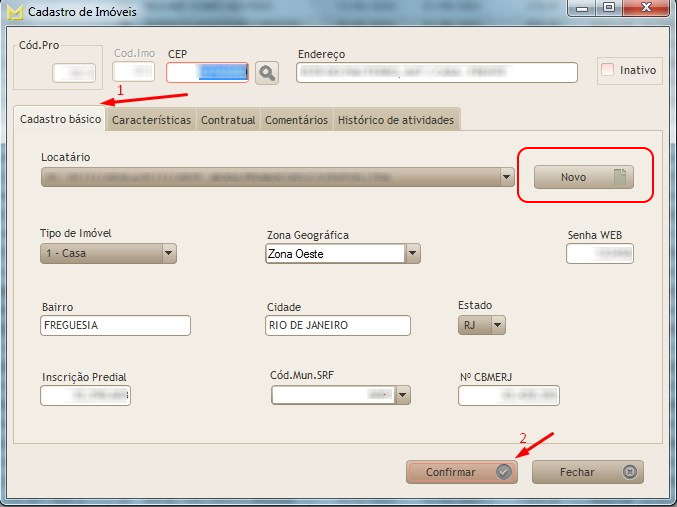This screenshot has width=677, height=507.
Task: Click the Cidade input field
Action: pos(337,326)
